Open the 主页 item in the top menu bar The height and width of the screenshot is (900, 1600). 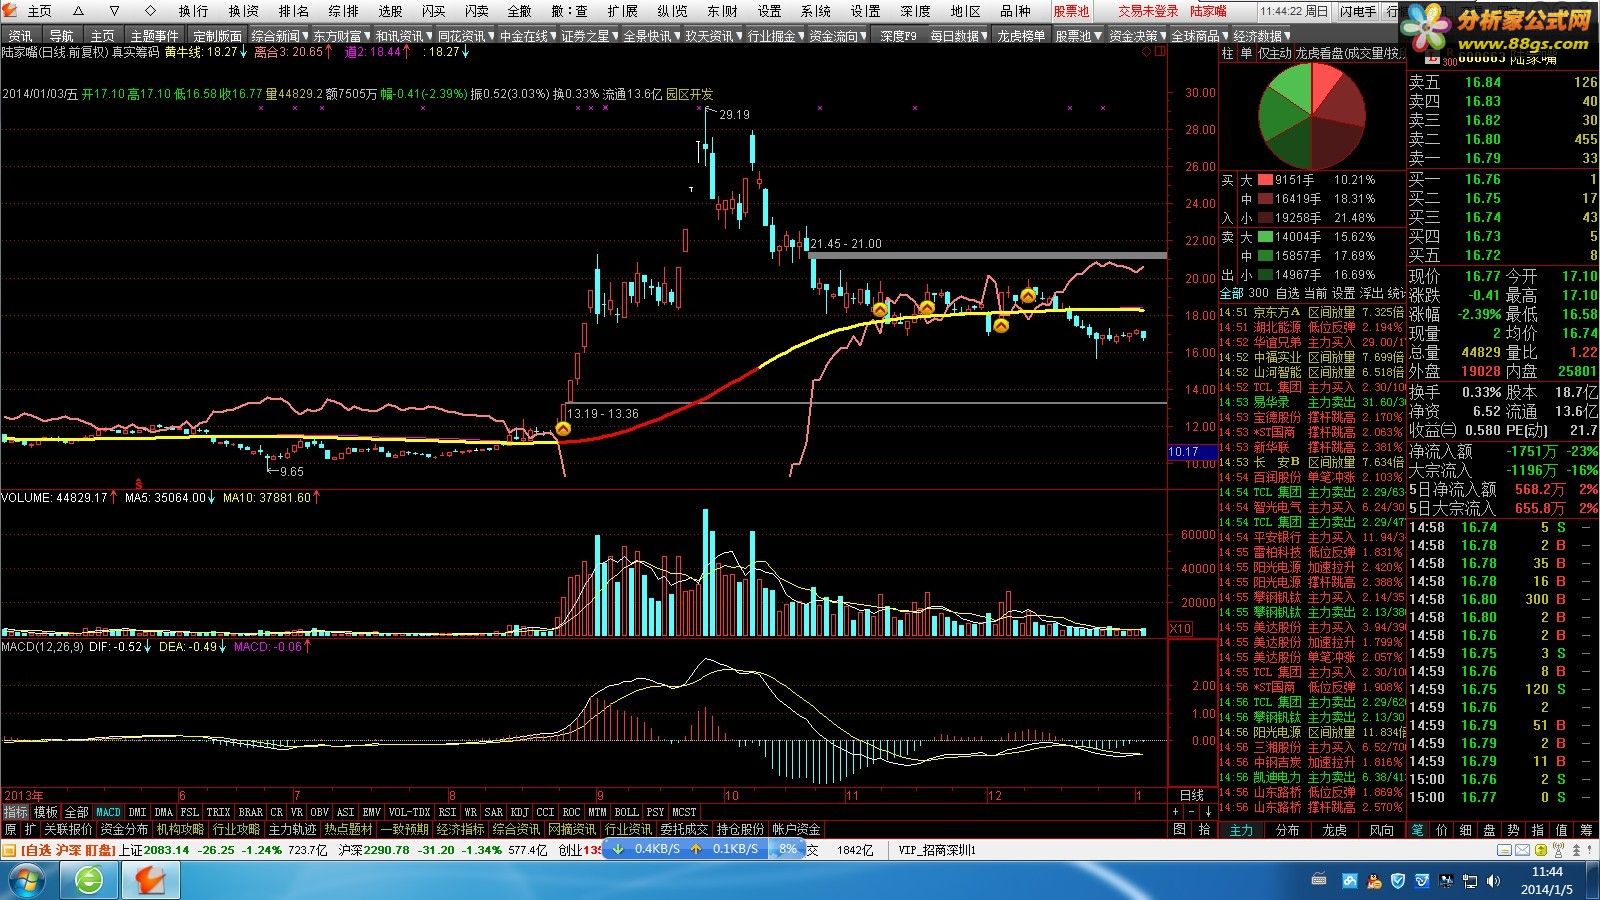tap(39, 11)
